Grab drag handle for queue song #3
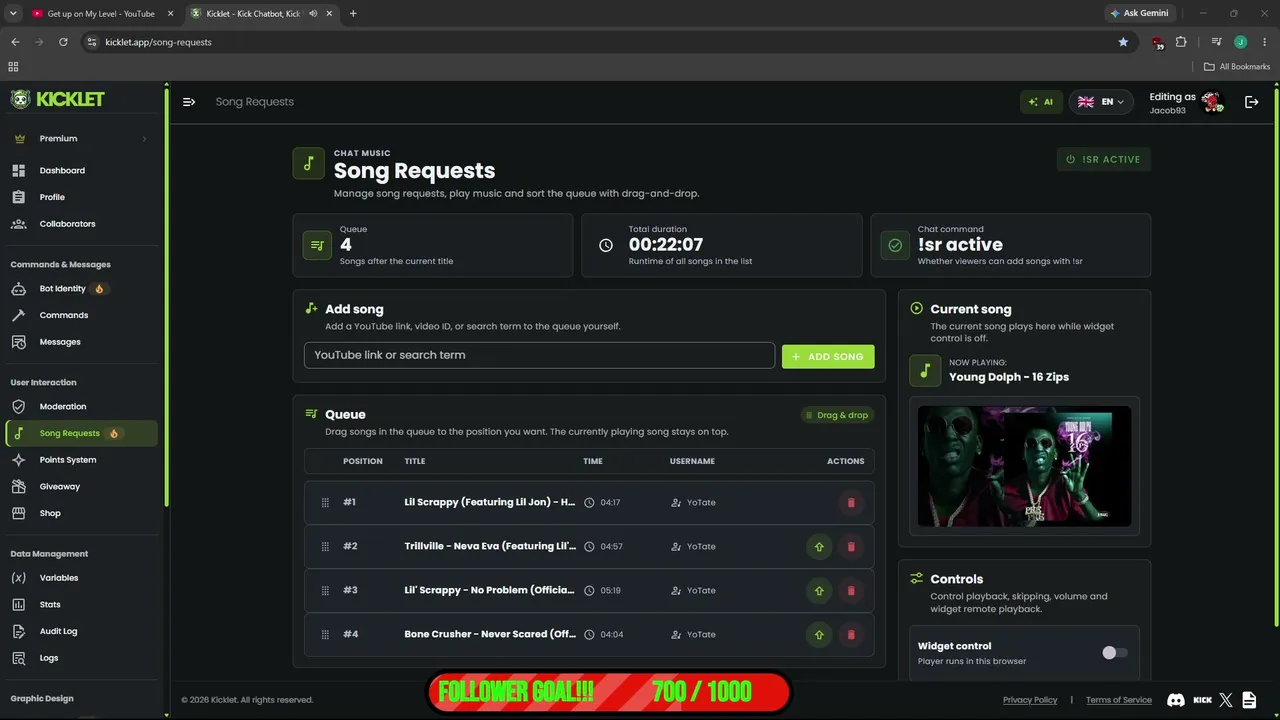Image resolution: width=1280 pixels, height=720 pixels. [x=325, y=590]
